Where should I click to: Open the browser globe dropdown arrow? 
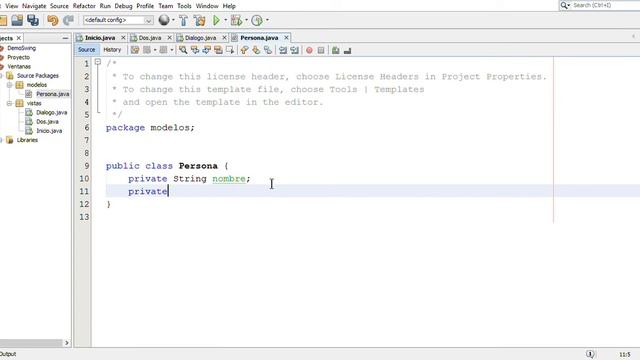point(173,20)
